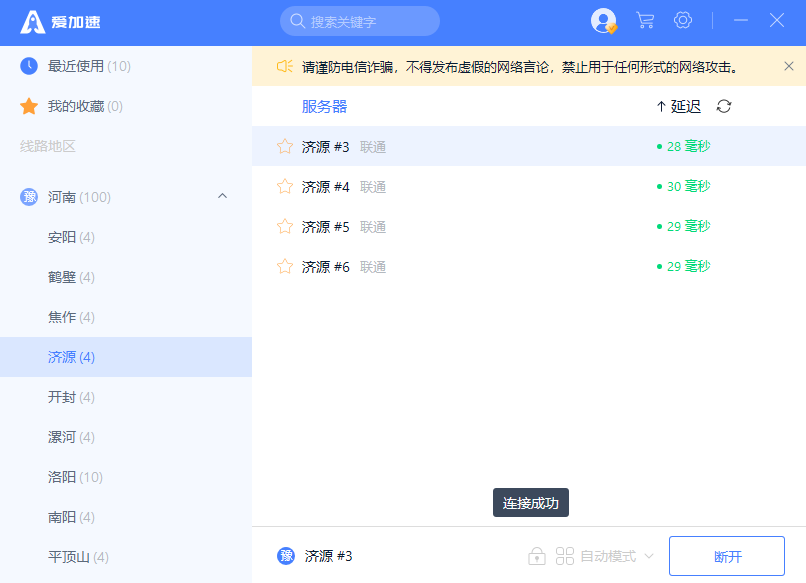Select server 济源 #3 联通

click(x=529, y=147)
